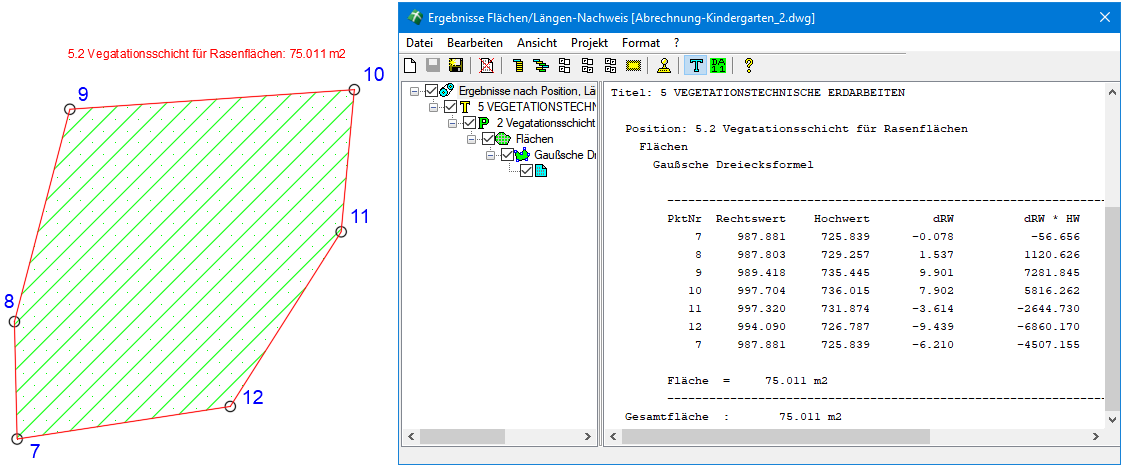
Task: Toggle the 'Flächen' node checkbox
Action: (488, 139)
